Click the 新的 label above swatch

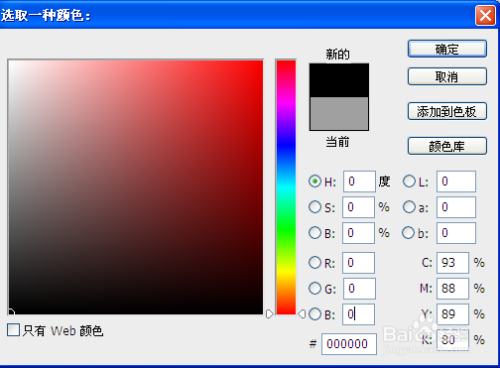(338, 54)
